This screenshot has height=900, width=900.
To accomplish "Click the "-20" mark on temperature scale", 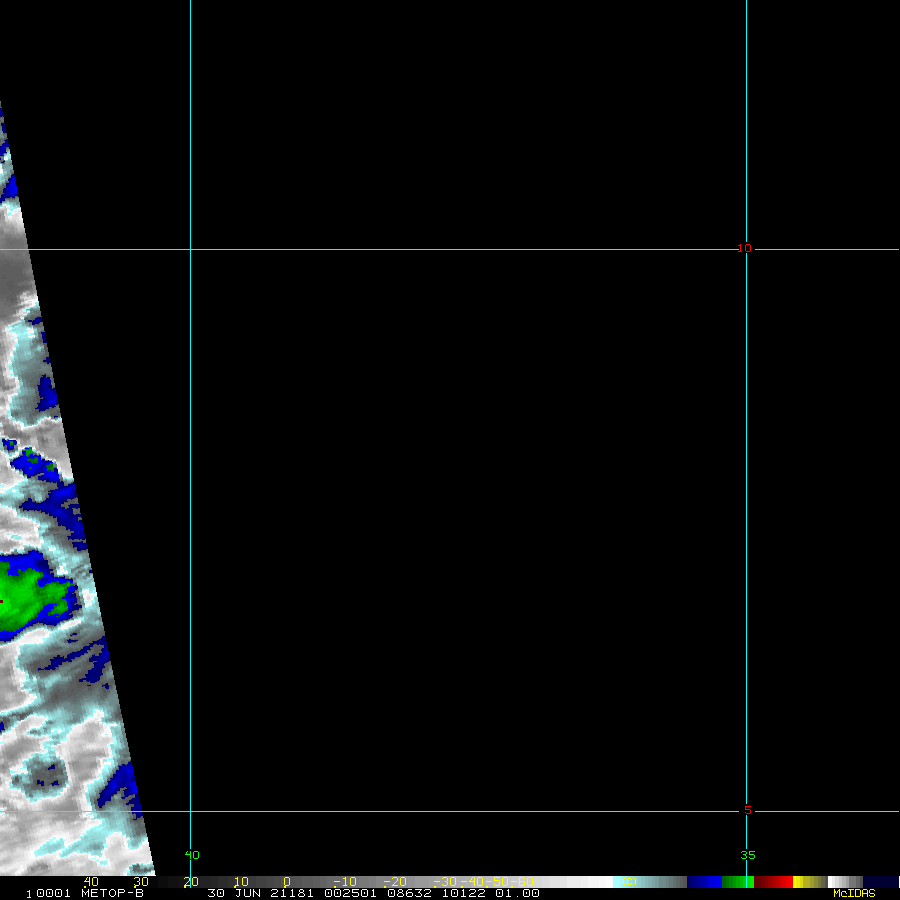I will [395, 882].
